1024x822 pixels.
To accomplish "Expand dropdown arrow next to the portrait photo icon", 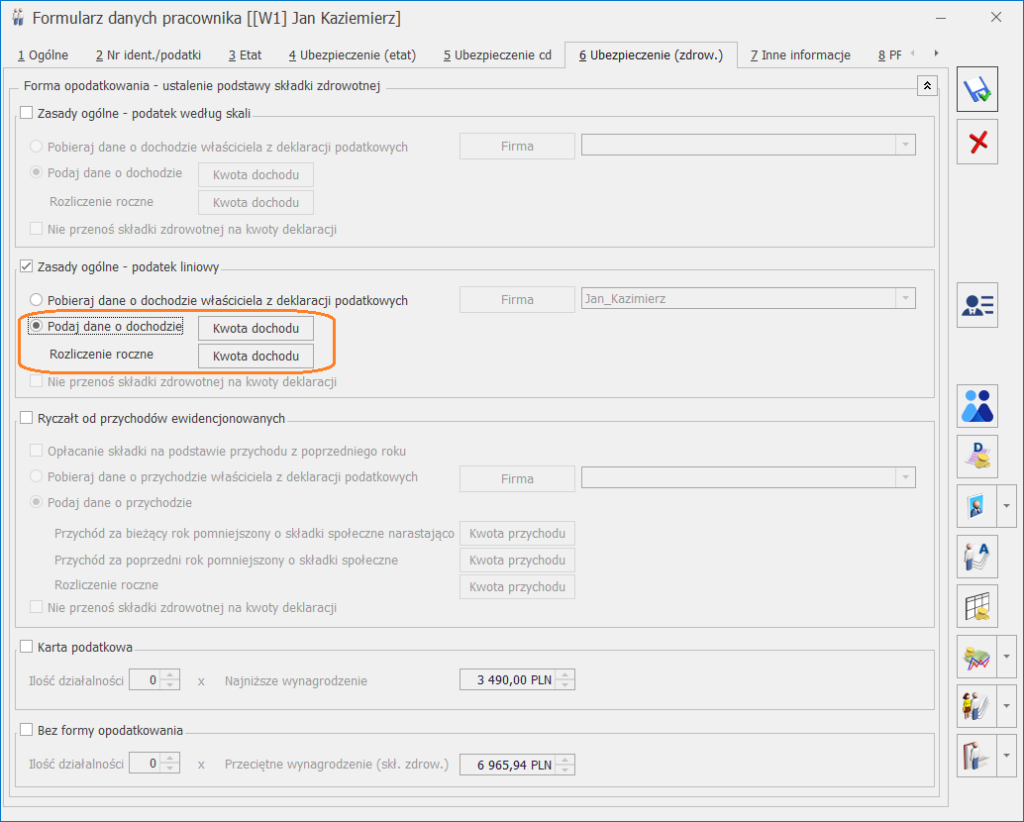I will [x=1008, y=506].
